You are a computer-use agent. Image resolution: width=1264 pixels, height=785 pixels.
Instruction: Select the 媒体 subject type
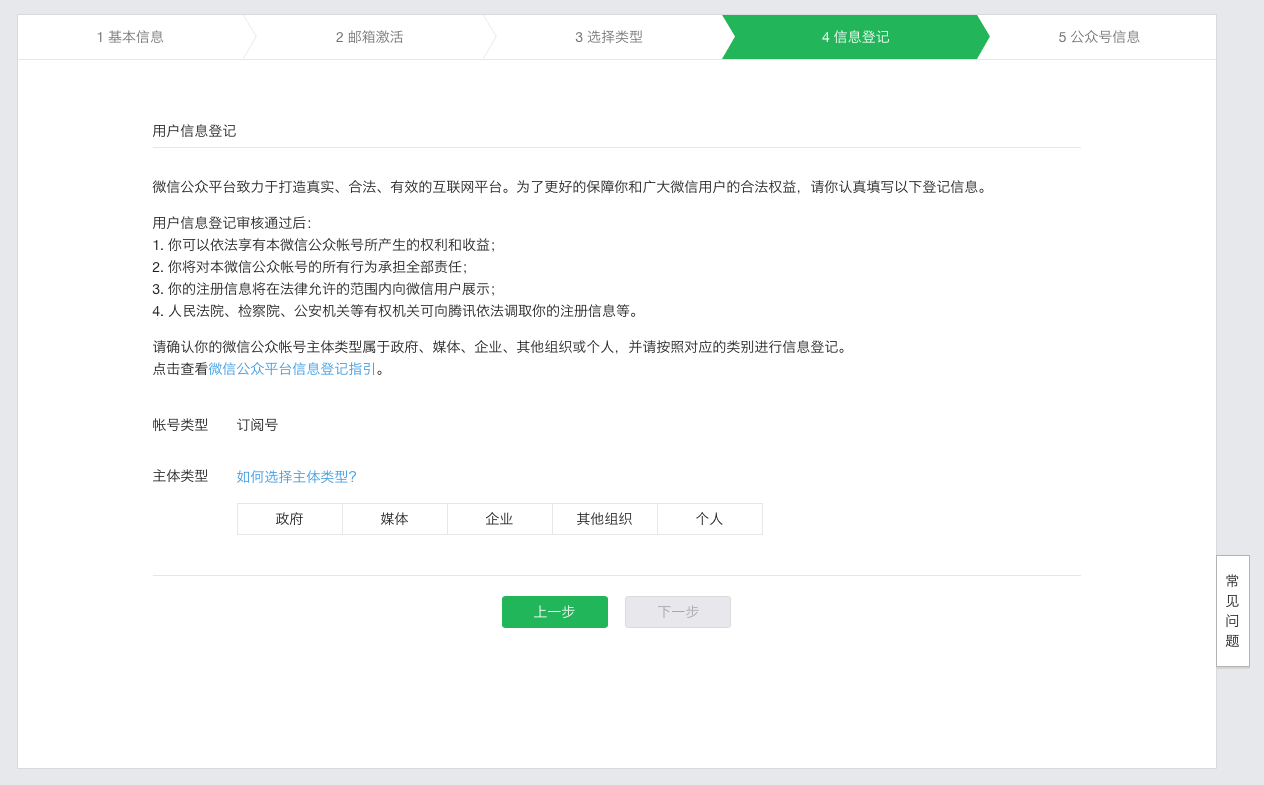pyautogui.click(x=394, y=519)
